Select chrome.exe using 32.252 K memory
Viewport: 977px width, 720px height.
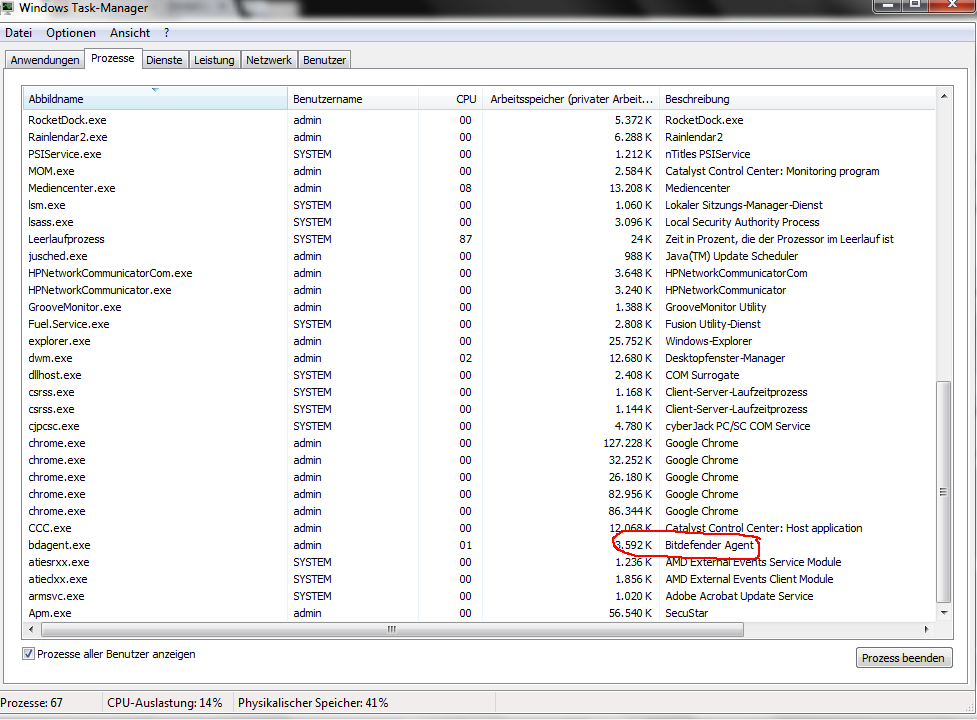coord(479,460)
